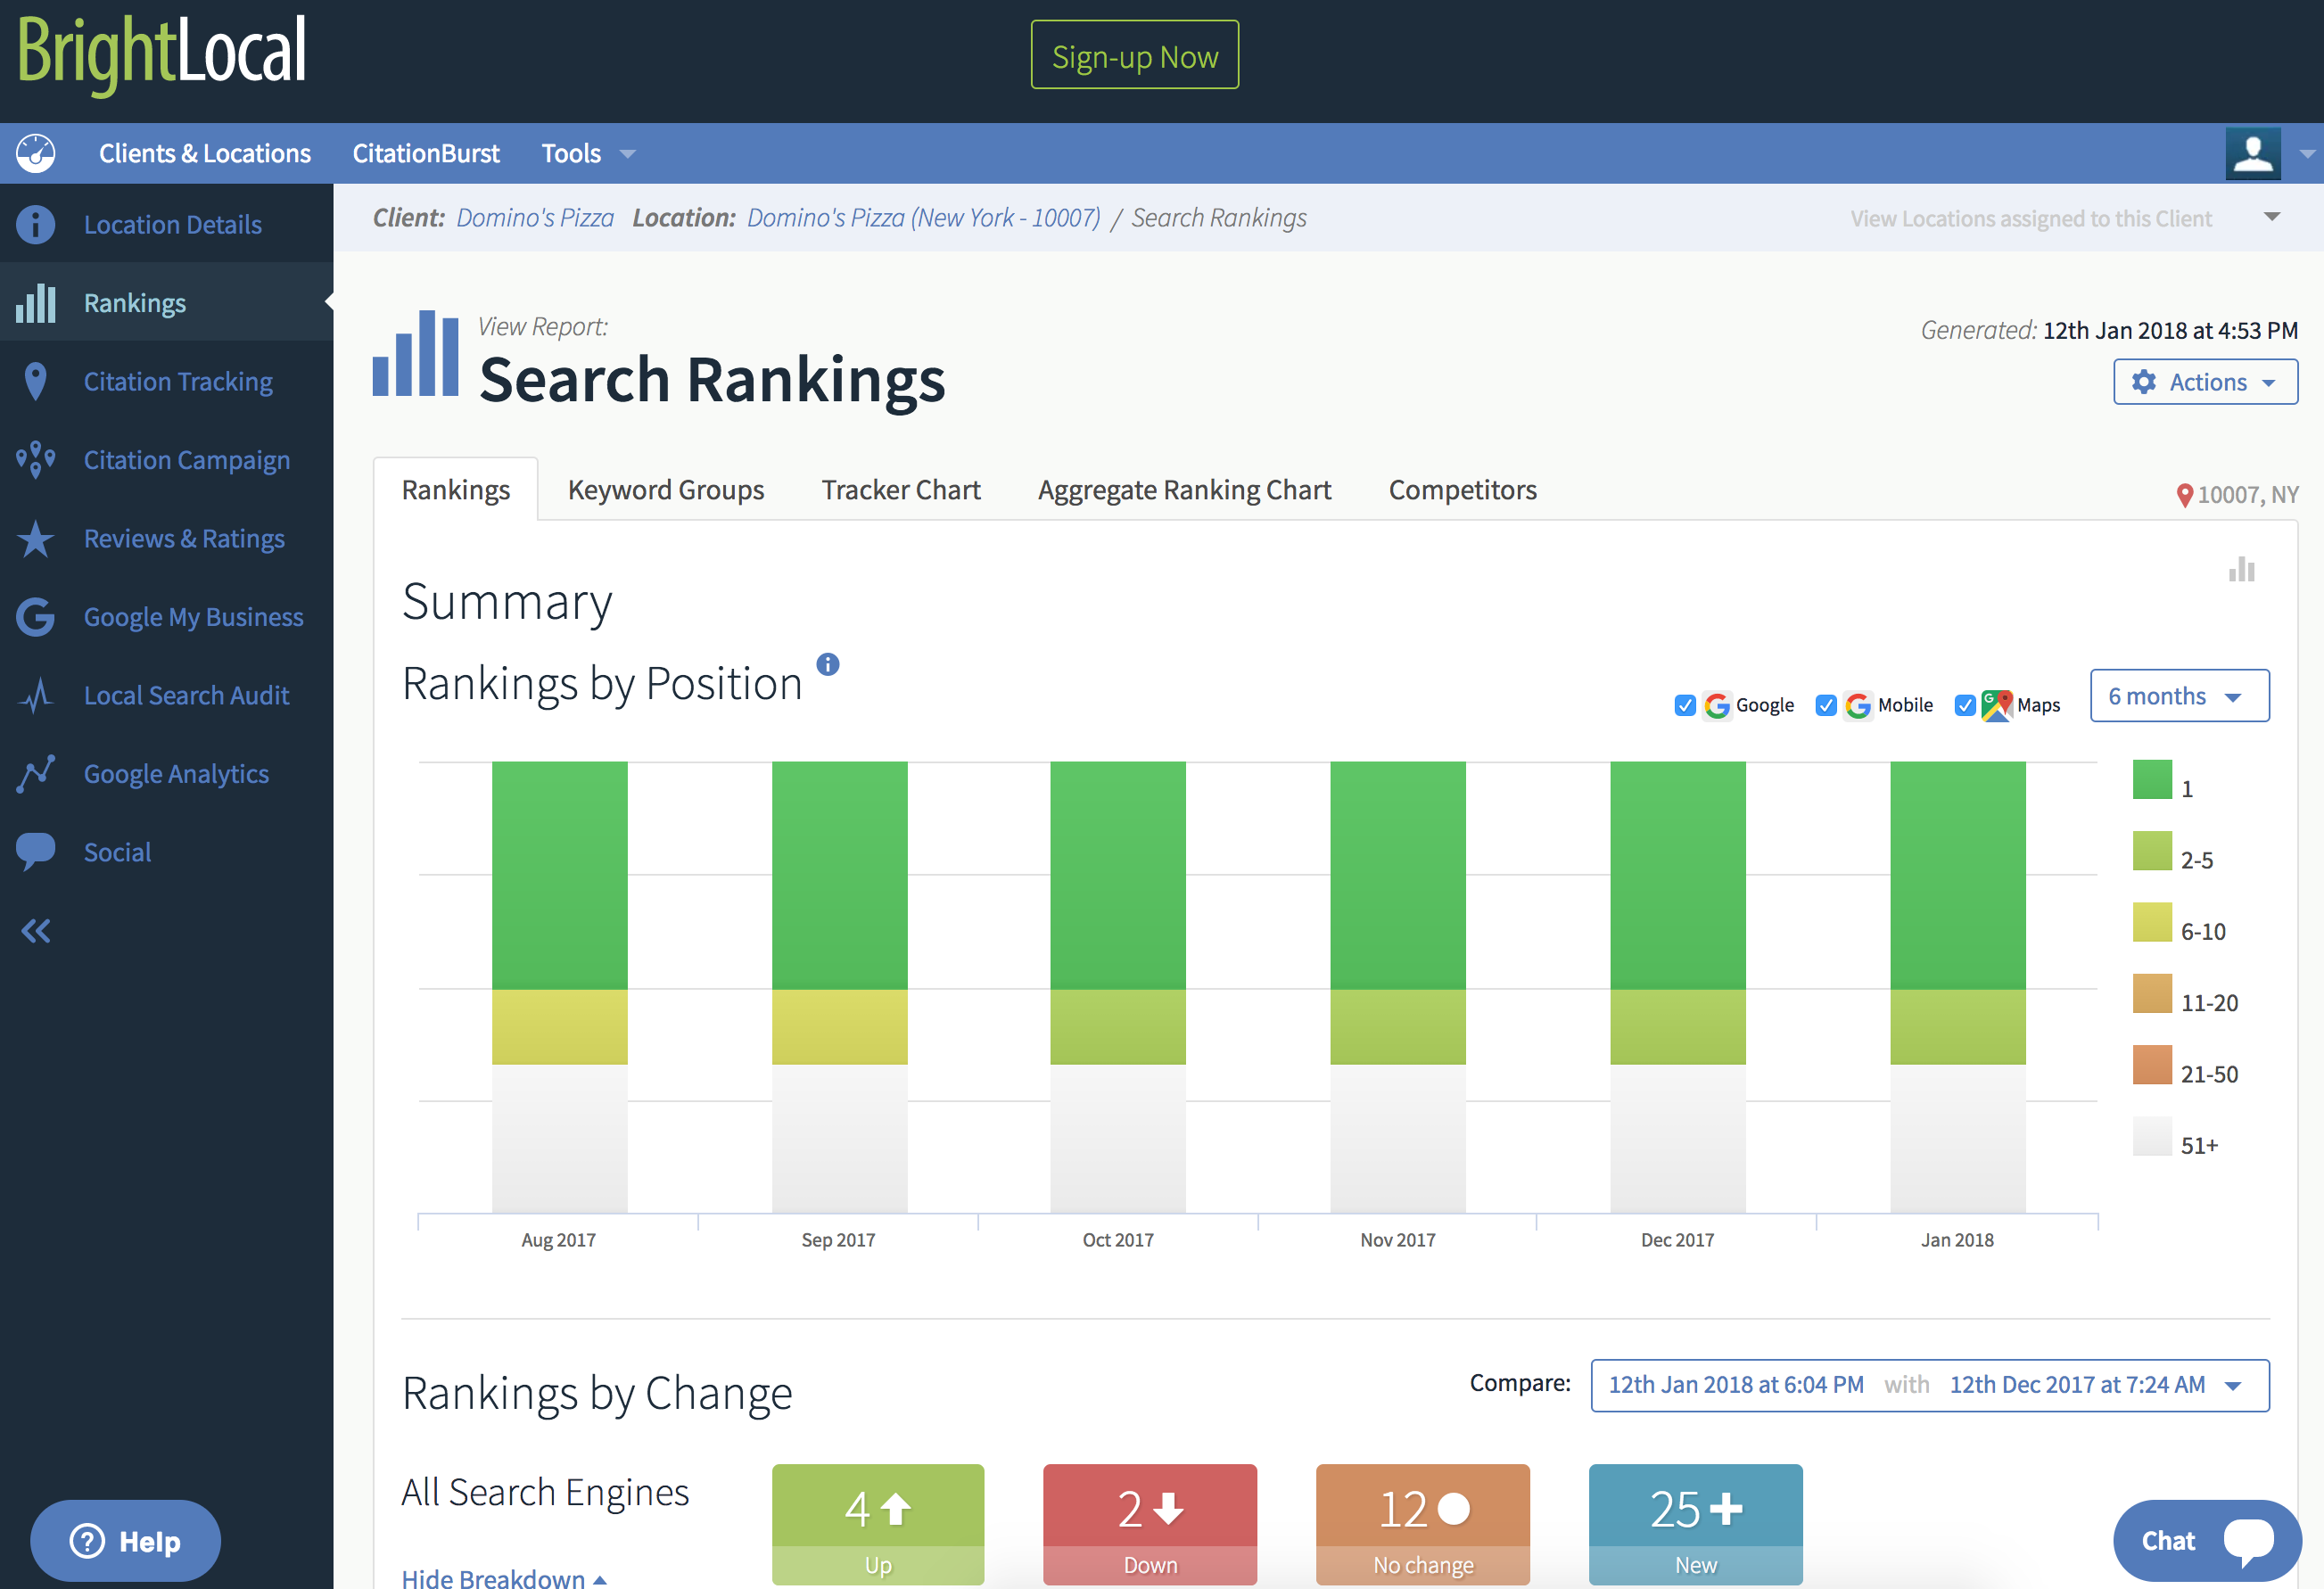The image size is (2324, 1589).
Task: Click the Sign-up Now button
Action: pos(1134,55)
